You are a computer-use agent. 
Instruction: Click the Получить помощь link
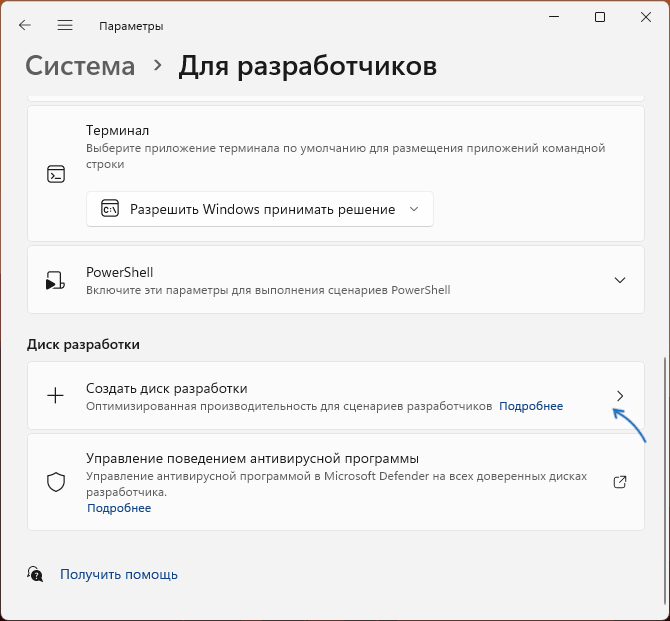coord(119,574)
